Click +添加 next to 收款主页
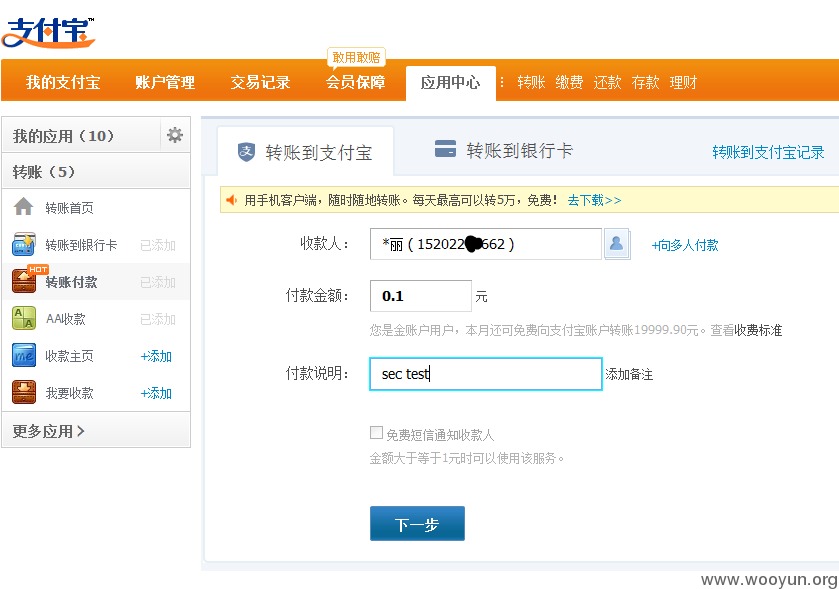This screenshot has height=589, width=839. click(156, 356)
